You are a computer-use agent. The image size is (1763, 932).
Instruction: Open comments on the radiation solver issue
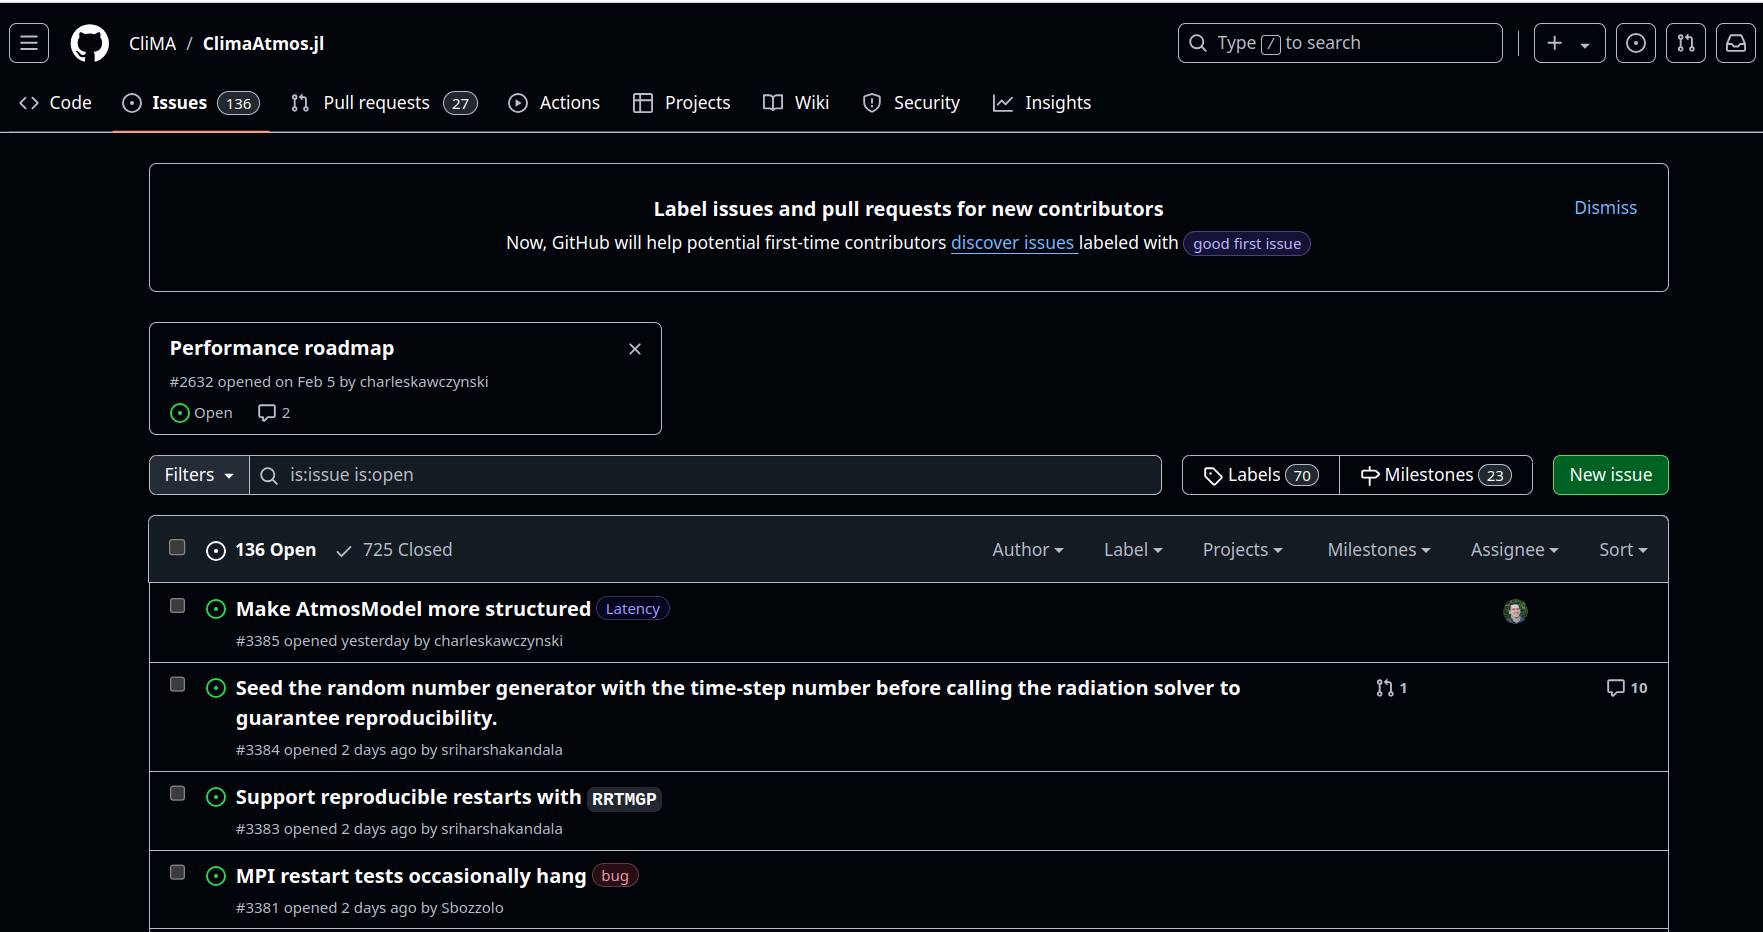click(1626, 688)
